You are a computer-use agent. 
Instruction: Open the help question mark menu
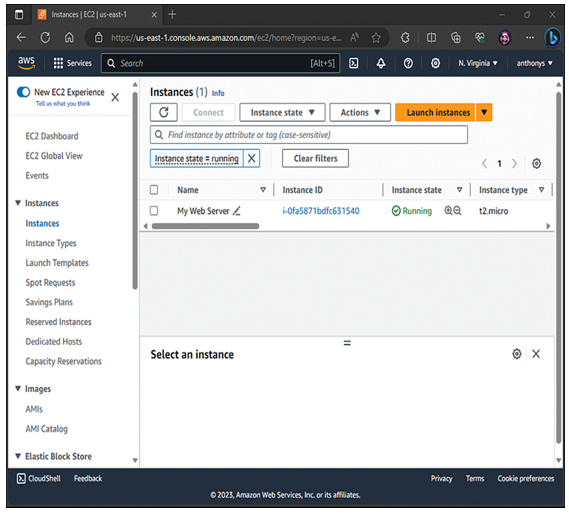408,63
